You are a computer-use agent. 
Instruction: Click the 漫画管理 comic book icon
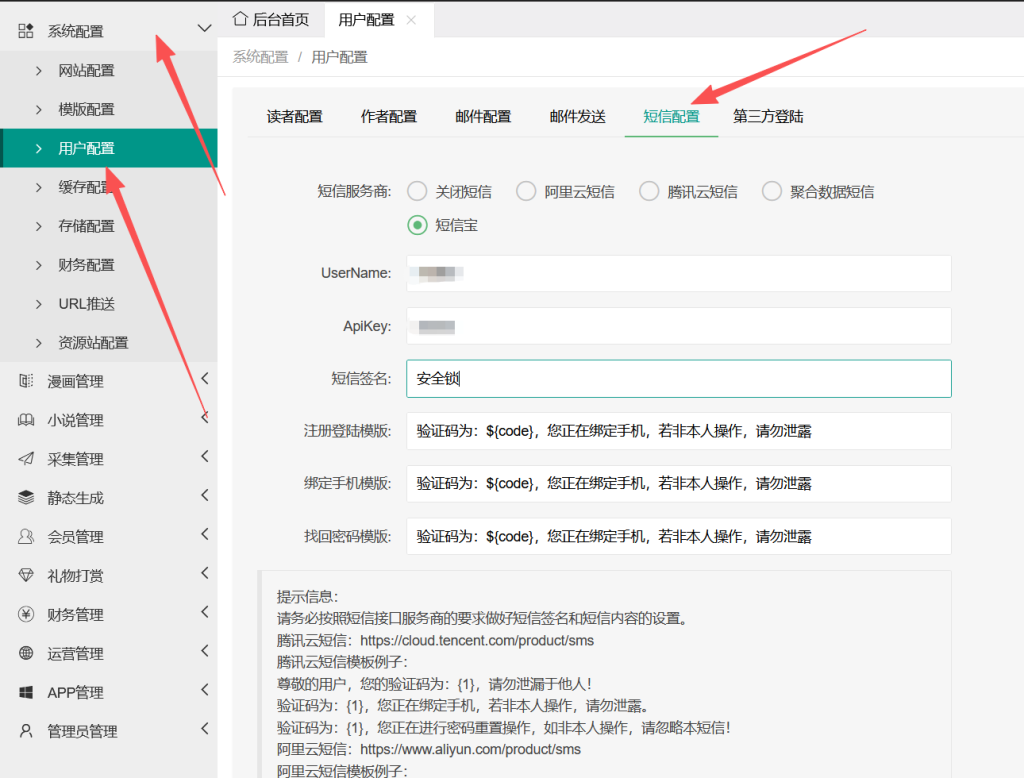point(26,381)
